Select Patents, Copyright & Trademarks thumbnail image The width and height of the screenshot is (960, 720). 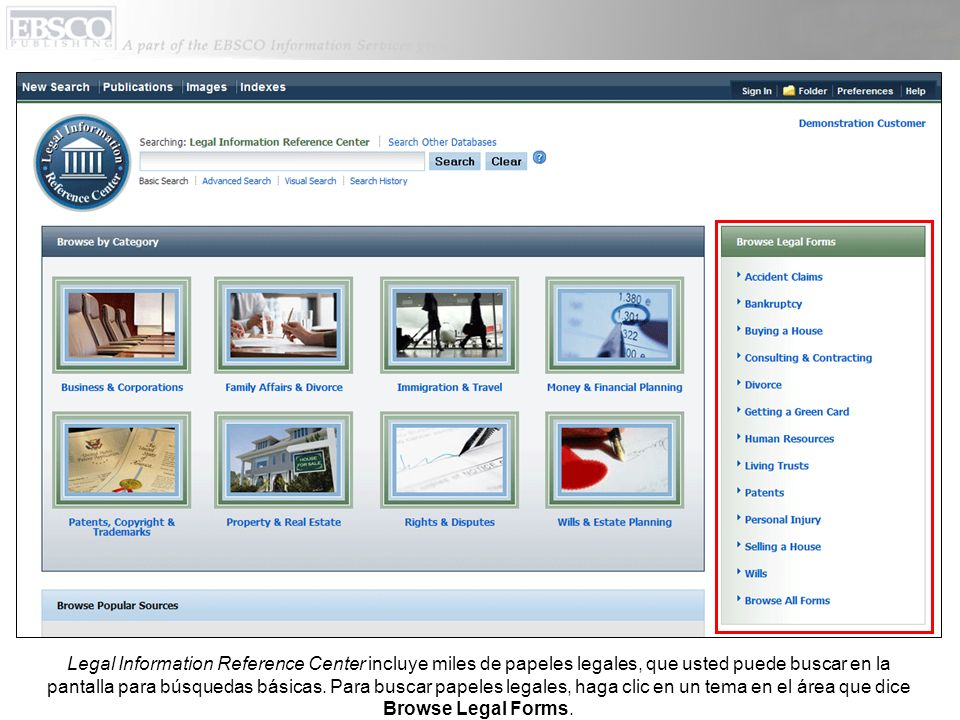coord(122,460)
